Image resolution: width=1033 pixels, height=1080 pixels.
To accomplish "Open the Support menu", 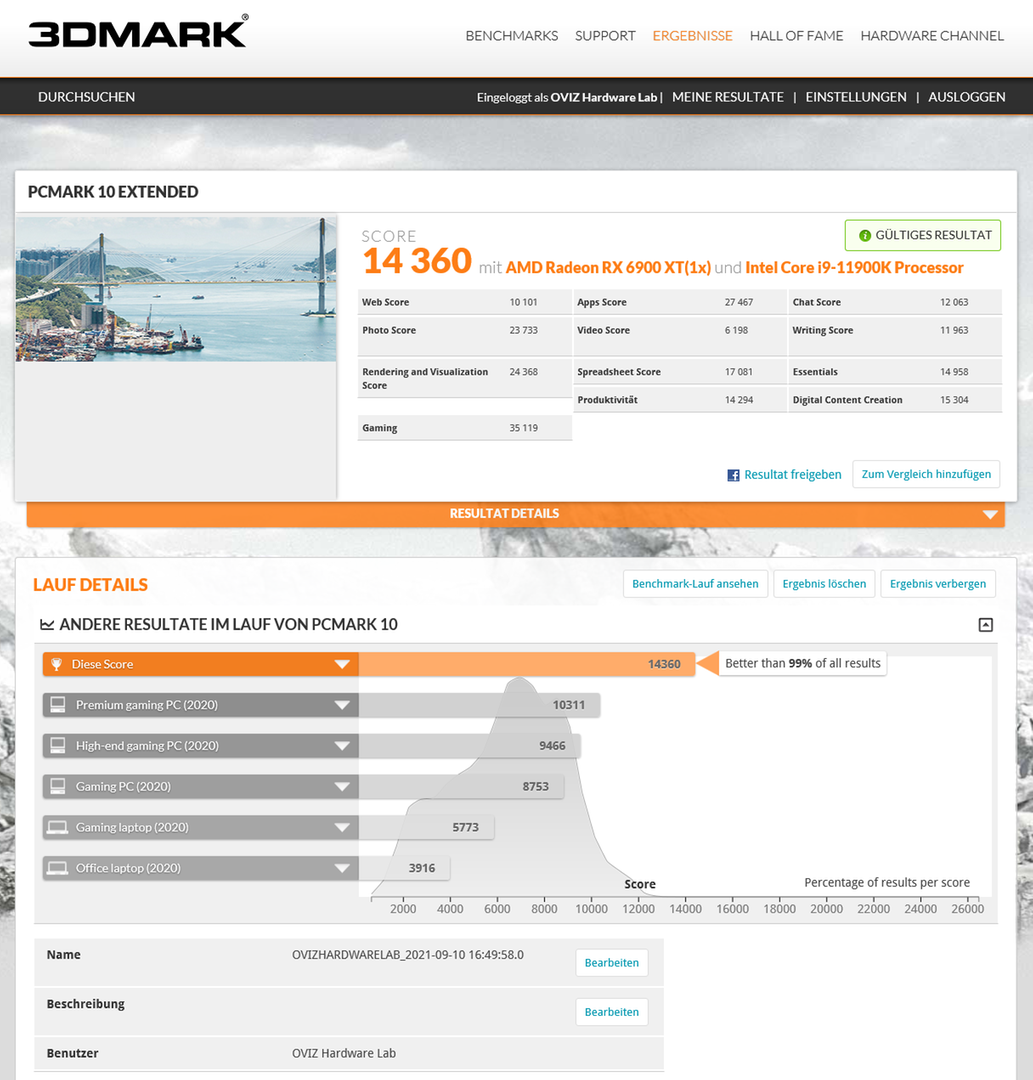I will [x=605, y=36].
